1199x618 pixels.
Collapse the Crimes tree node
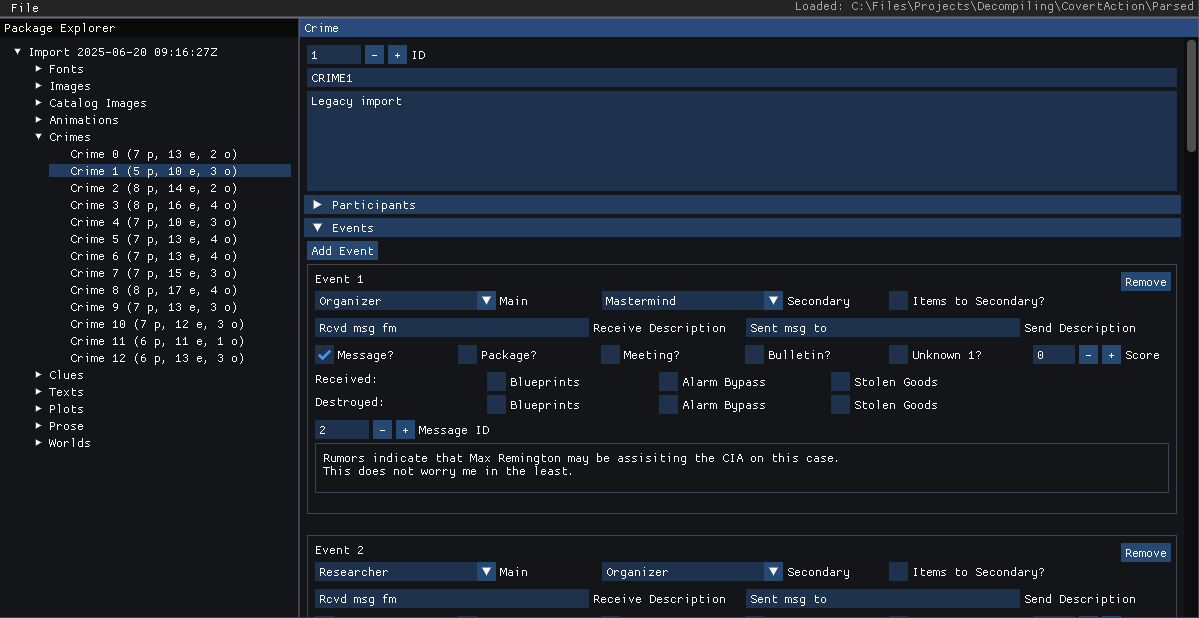coord(39,137)
